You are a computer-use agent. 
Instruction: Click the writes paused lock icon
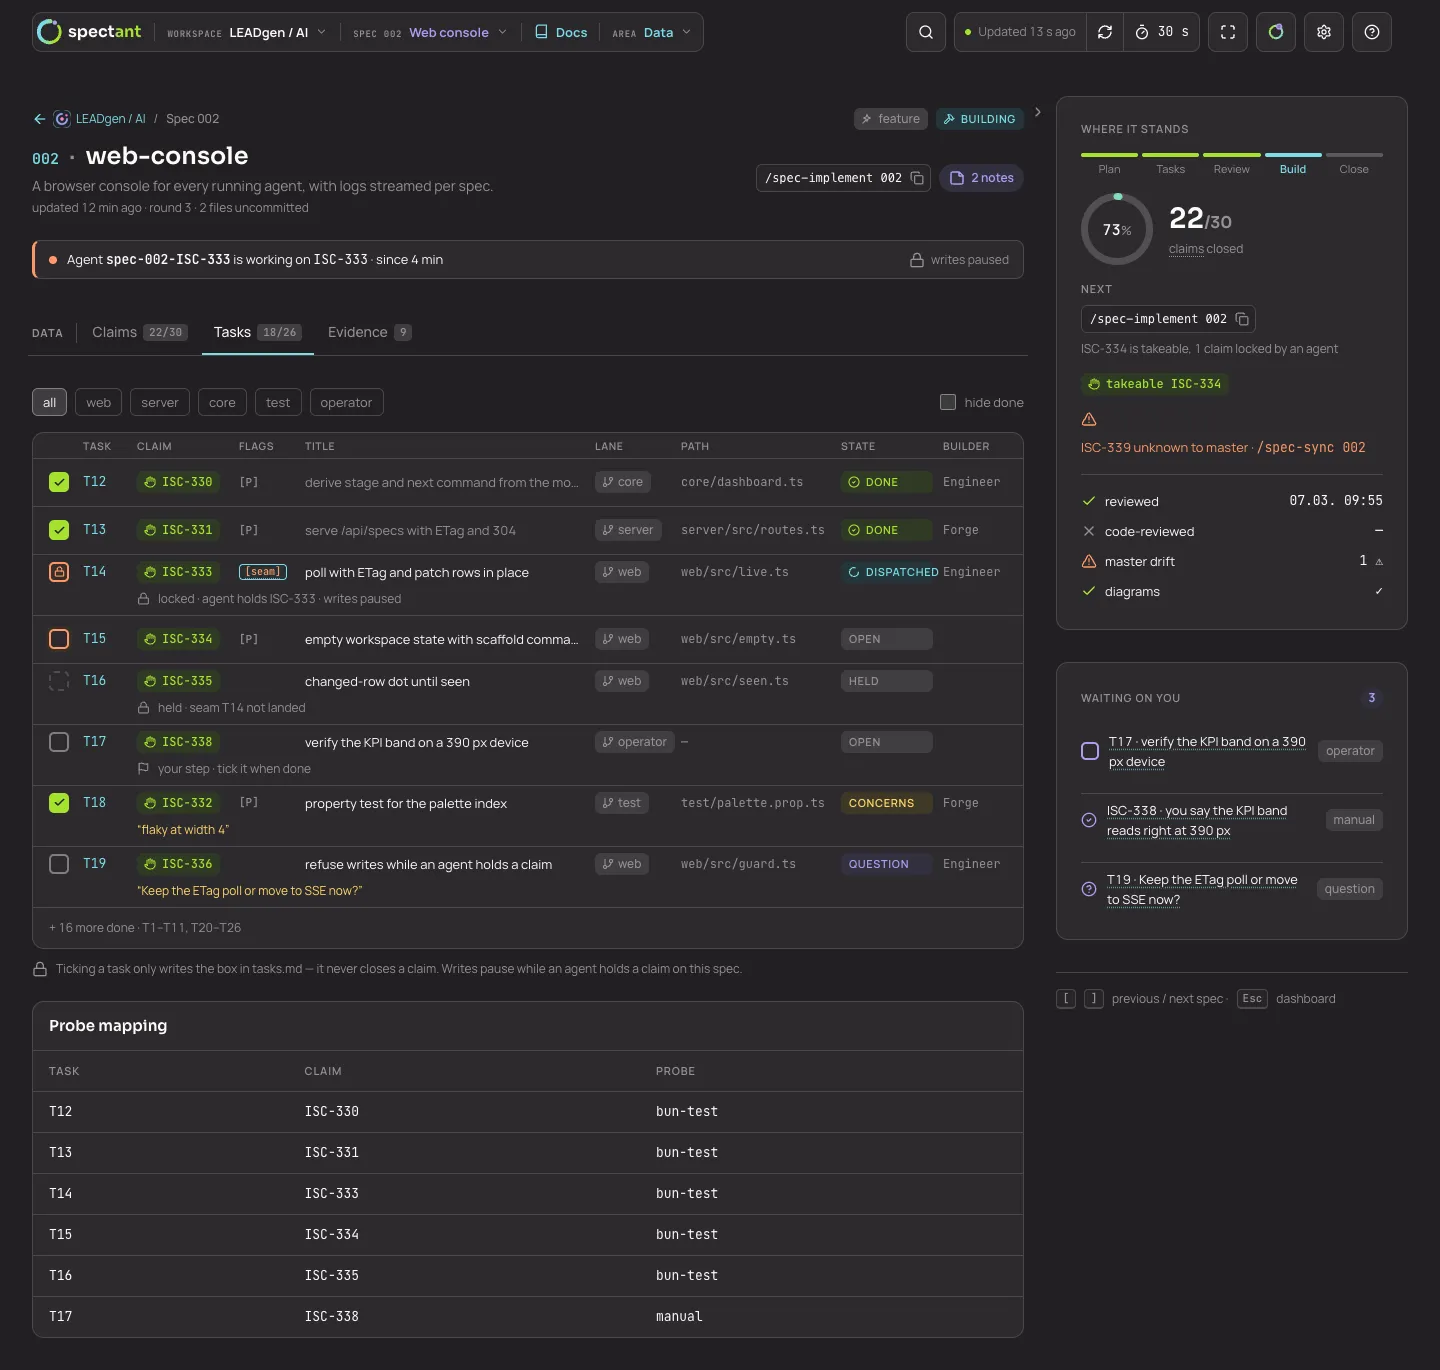pyautogui.click(x=917, y=260)
